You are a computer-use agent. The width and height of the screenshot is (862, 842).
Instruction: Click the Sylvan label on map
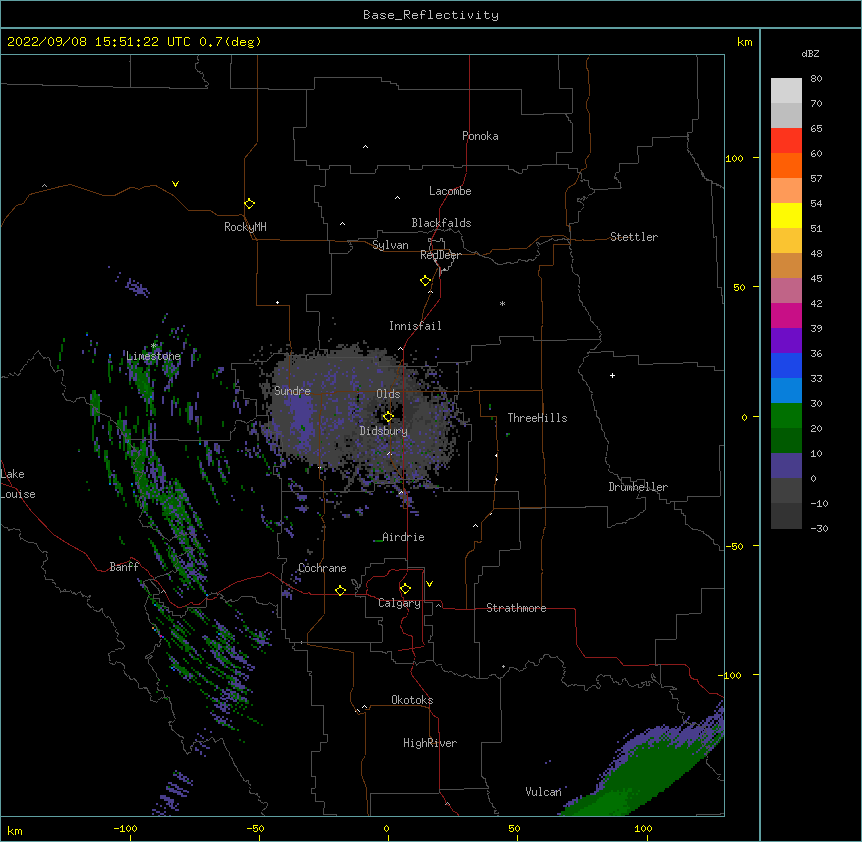(x=390, y=245)
